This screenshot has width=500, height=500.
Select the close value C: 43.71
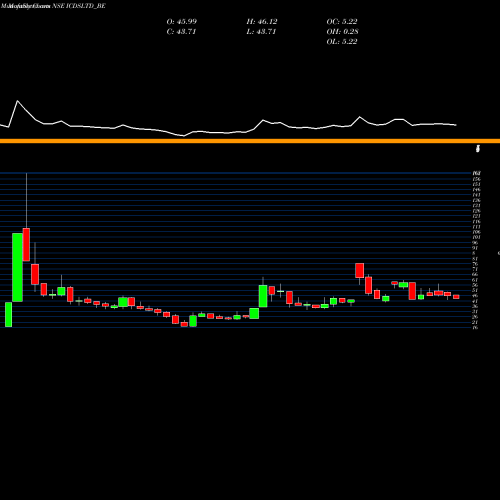coord(182,32)
